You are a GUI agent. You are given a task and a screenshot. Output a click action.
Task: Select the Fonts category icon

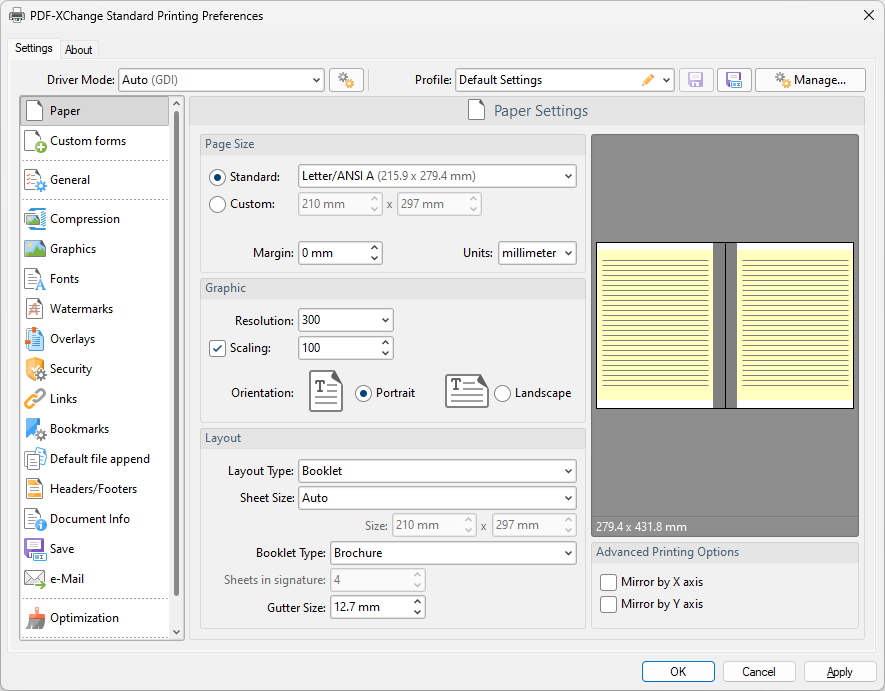tap(32, 278)
